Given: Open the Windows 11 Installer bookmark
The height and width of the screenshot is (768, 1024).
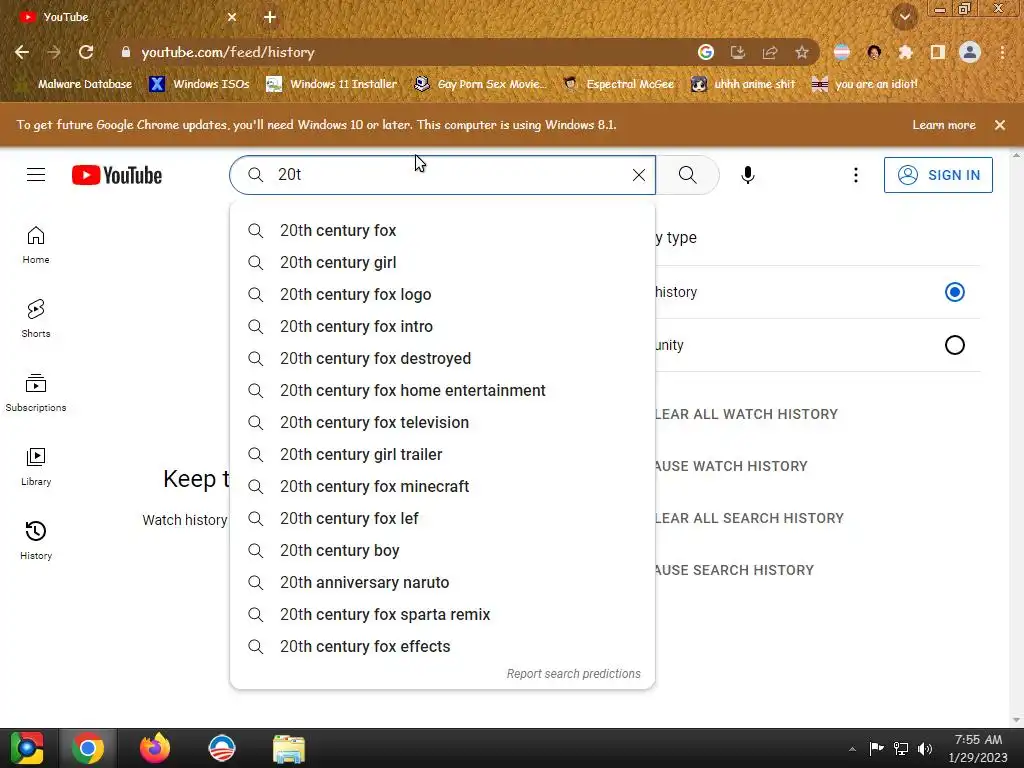Looking at the screenshot, I should coord(332,84).
